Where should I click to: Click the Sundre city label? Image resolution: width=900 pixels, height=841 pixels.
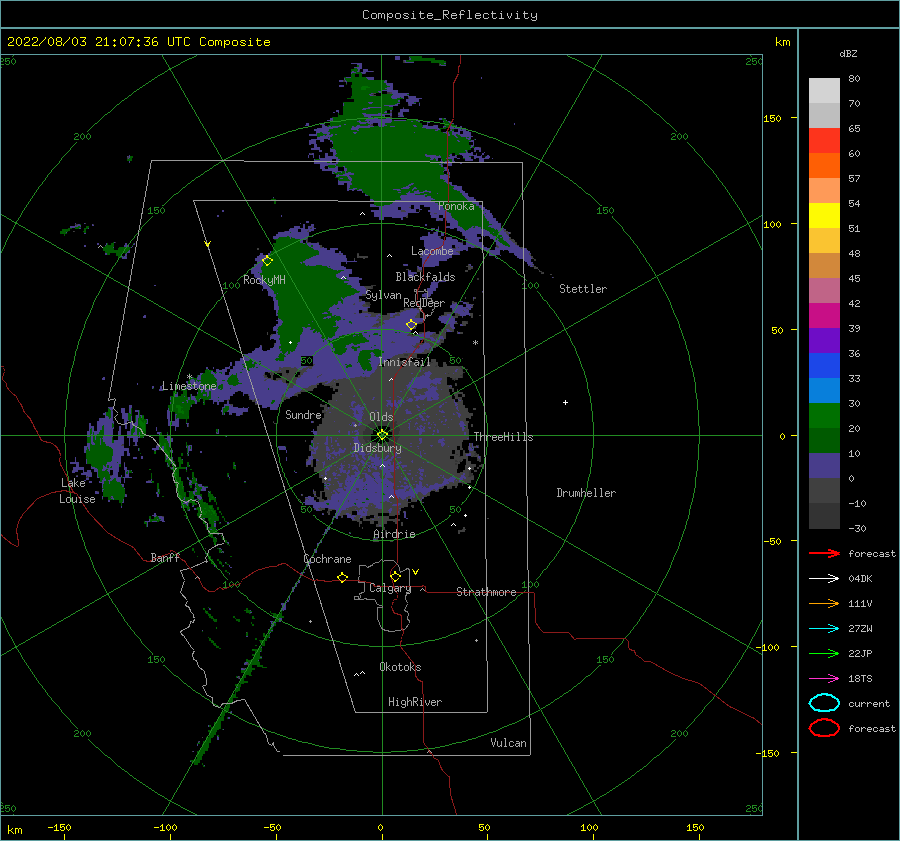(x=304, y=415)
